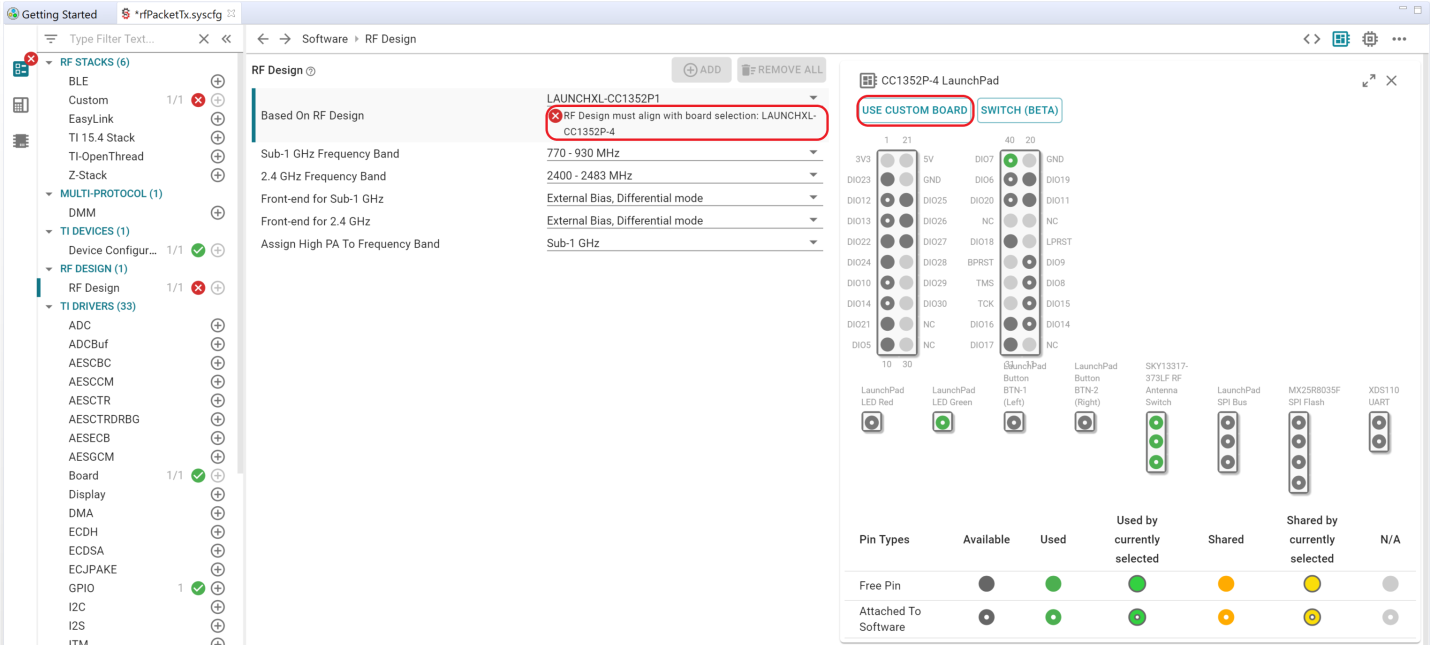Toggle the DIO7 header pin
The width and height of the screenshot is (1430, 645).
(1010, 160)
